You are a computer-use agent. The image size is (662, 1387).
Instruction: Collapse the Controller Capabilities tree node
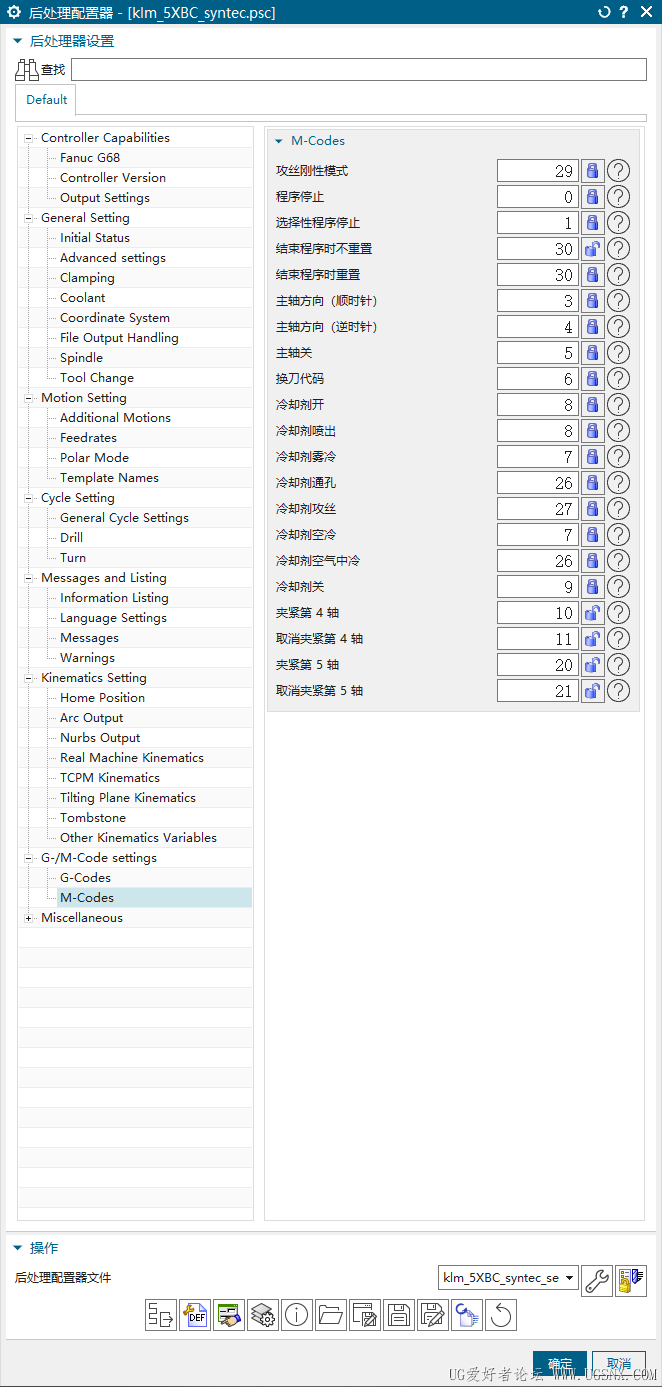point(30,138)
